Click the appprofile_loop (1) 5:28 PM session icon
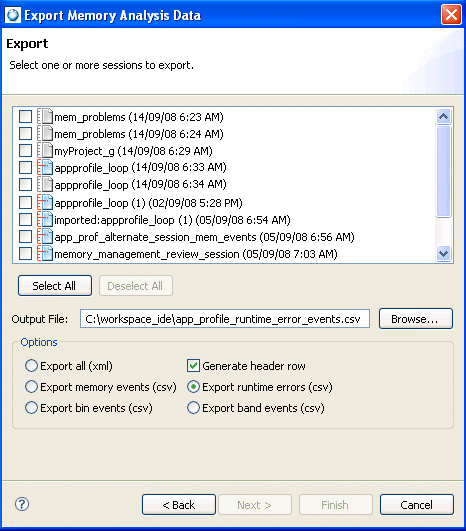 point(45,203)
